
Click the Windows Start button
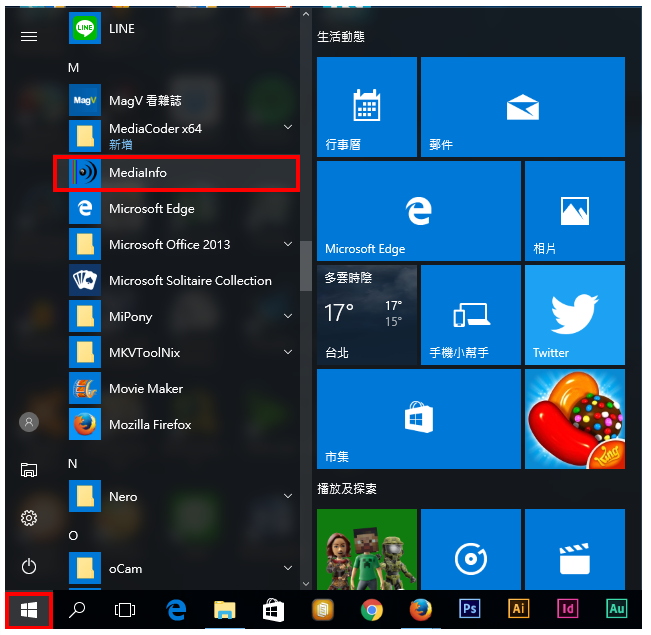tap(29, 610)
